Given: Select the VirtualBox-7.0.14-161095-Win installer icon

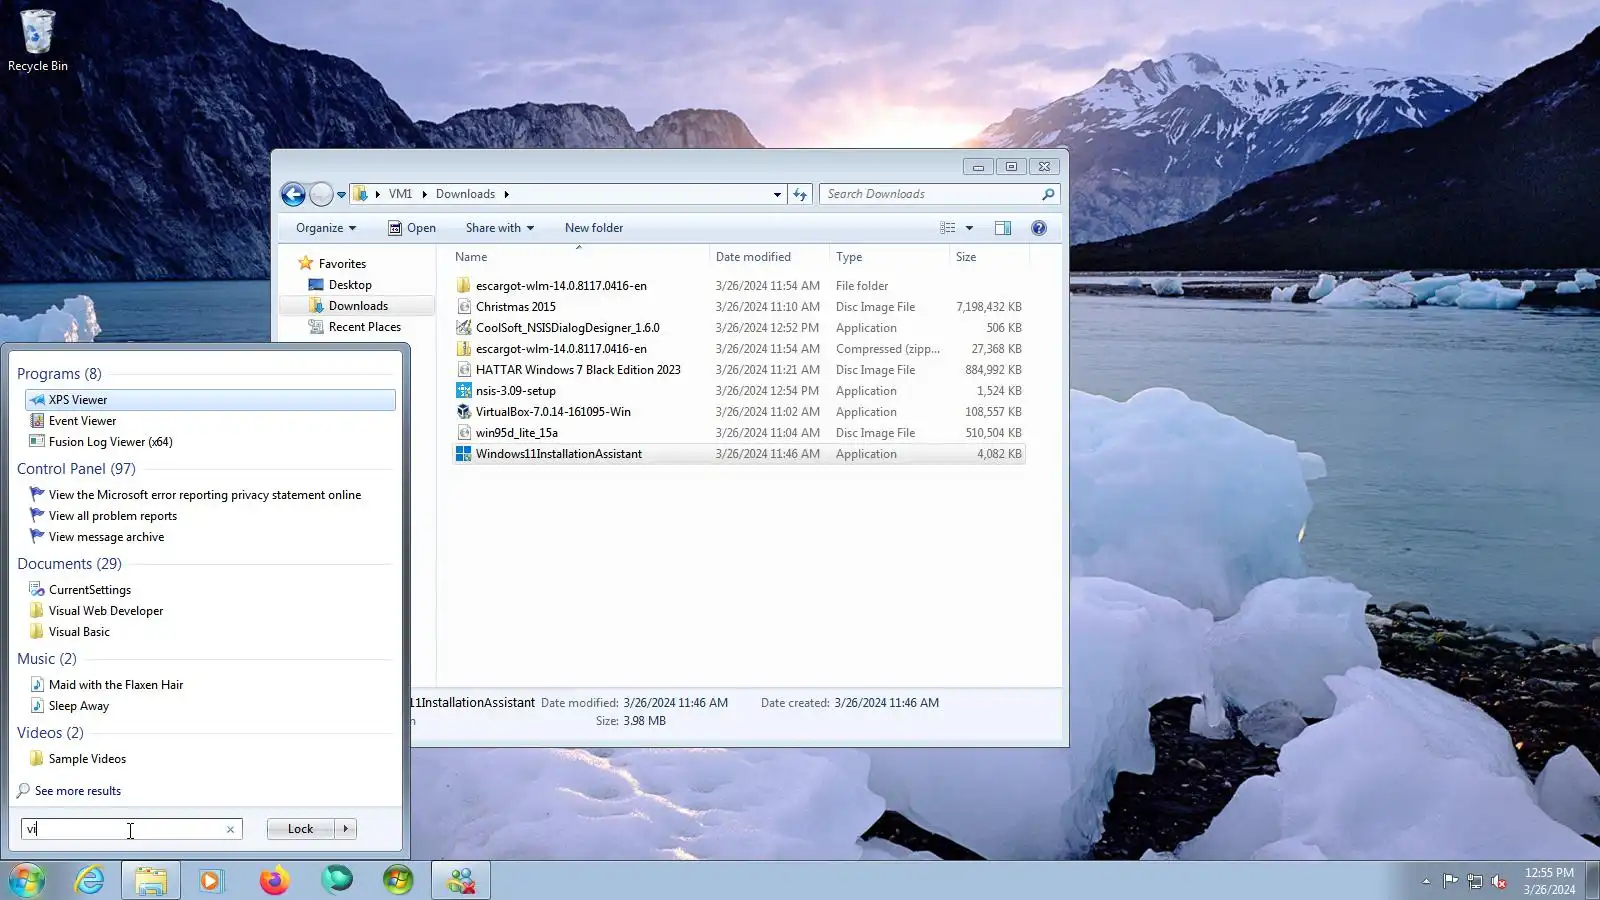Looking at the screenshot, I should coord(464,412).
